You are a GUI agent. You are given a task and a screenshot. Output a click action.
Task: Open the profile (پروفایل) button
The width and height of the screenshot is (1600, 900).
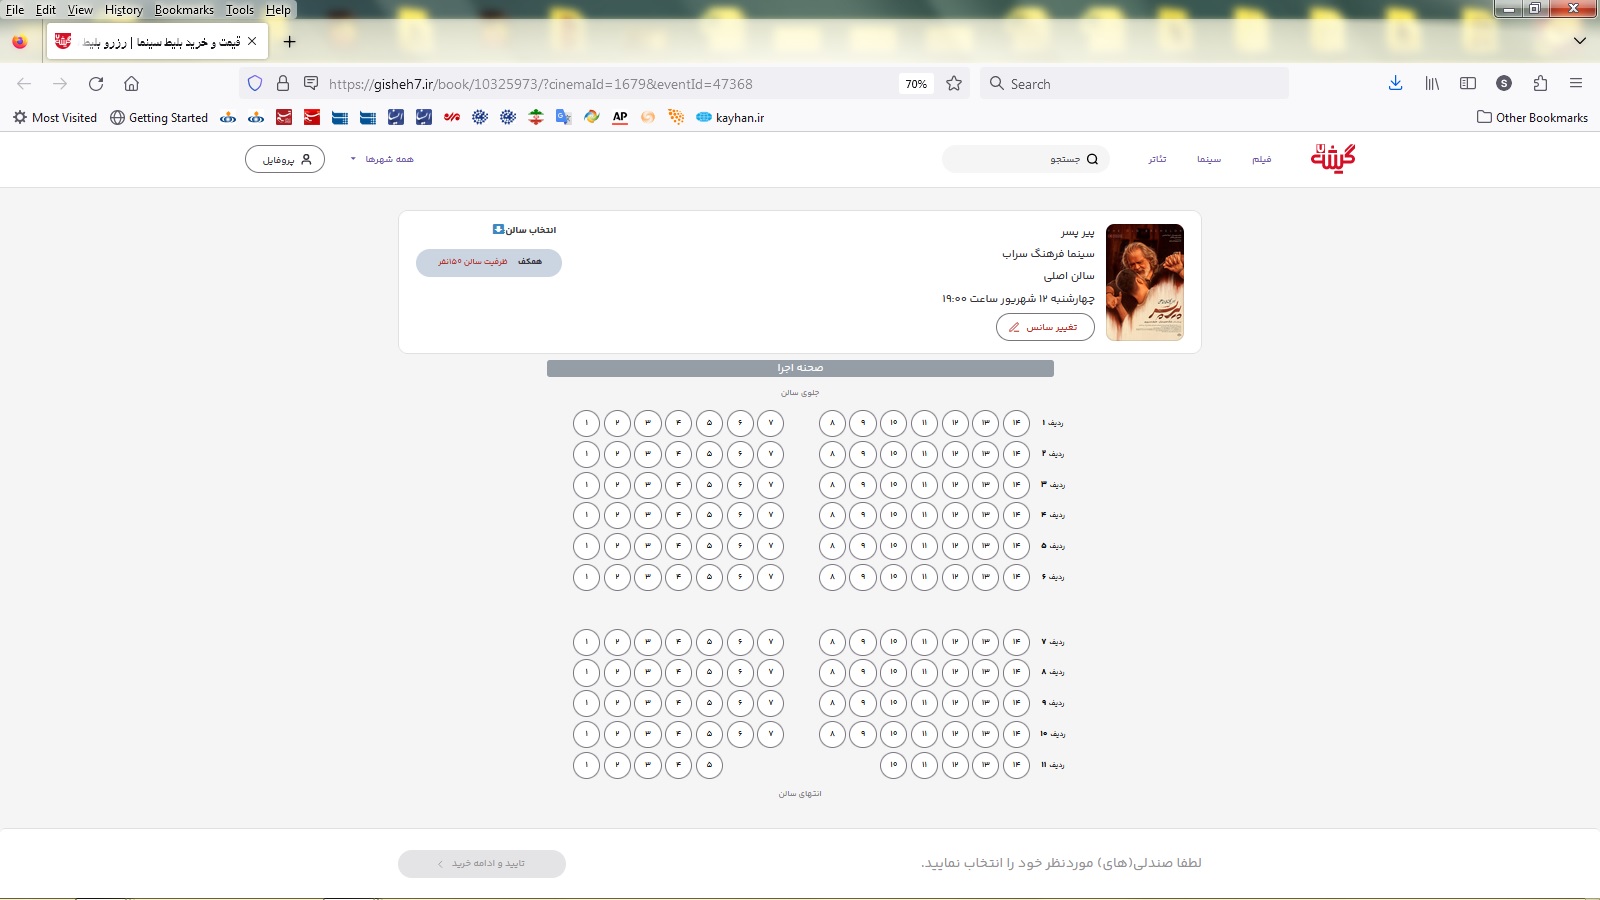point(285,159)
